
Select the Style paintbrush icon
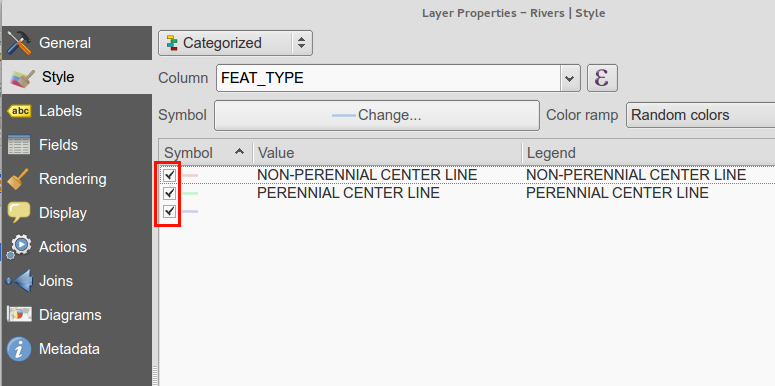click(x=22, y=78)
